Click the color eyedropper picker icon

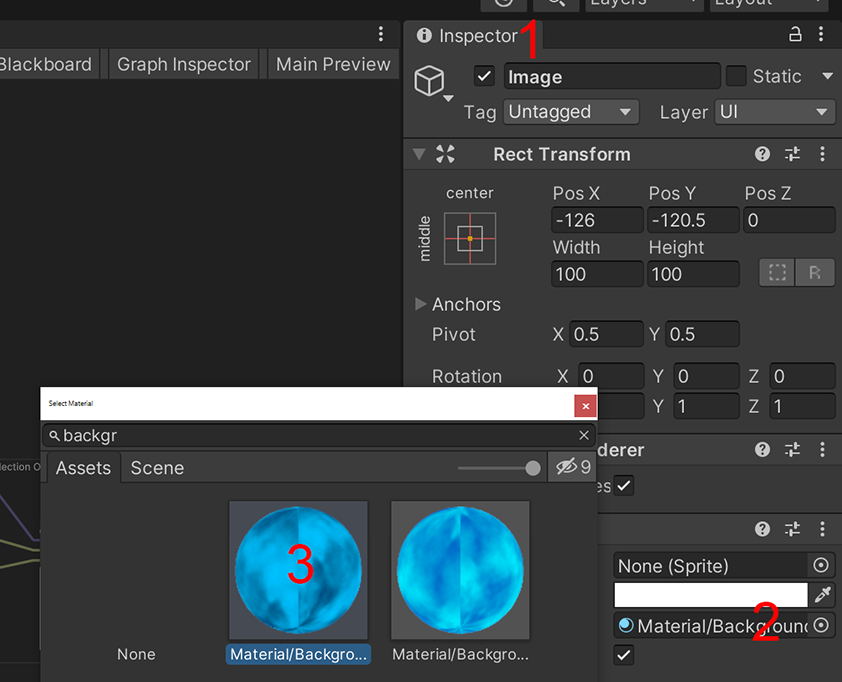(x=822, y=596)
